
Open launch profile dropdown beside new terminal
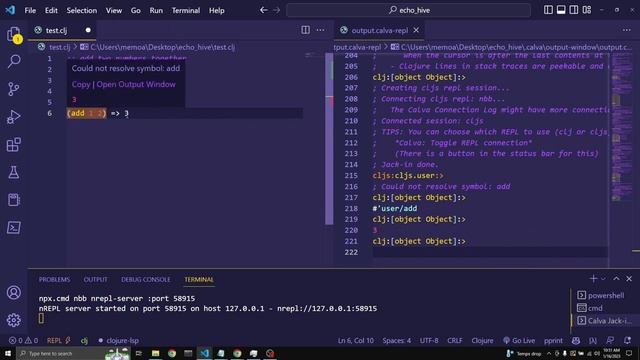point(603,279)
